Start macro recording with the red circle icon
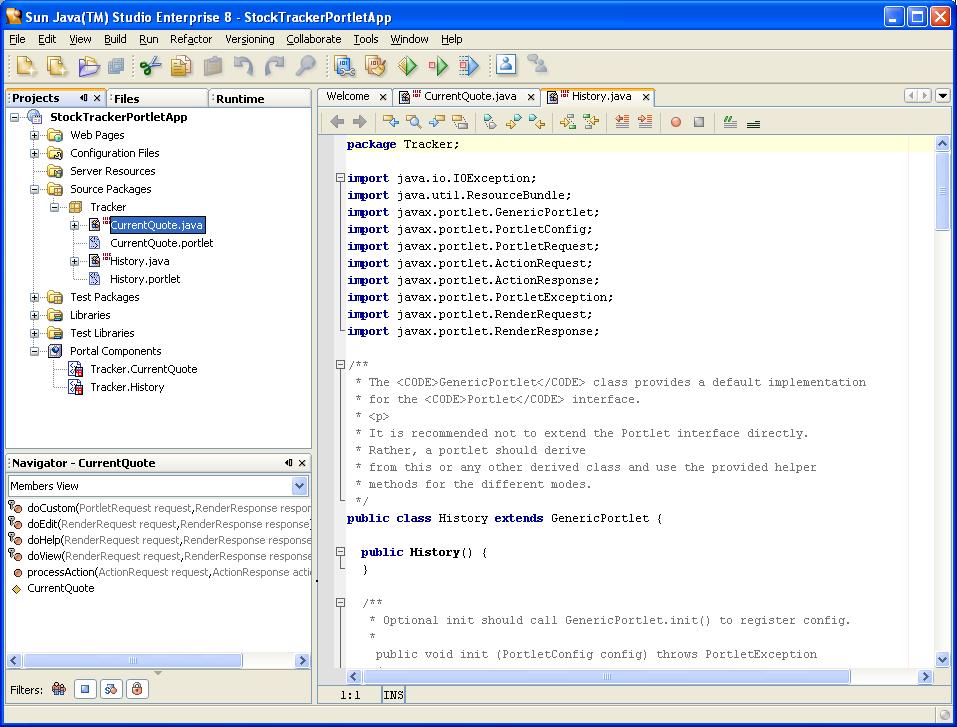The image size is (957, 727). click(x=675, y=122)
